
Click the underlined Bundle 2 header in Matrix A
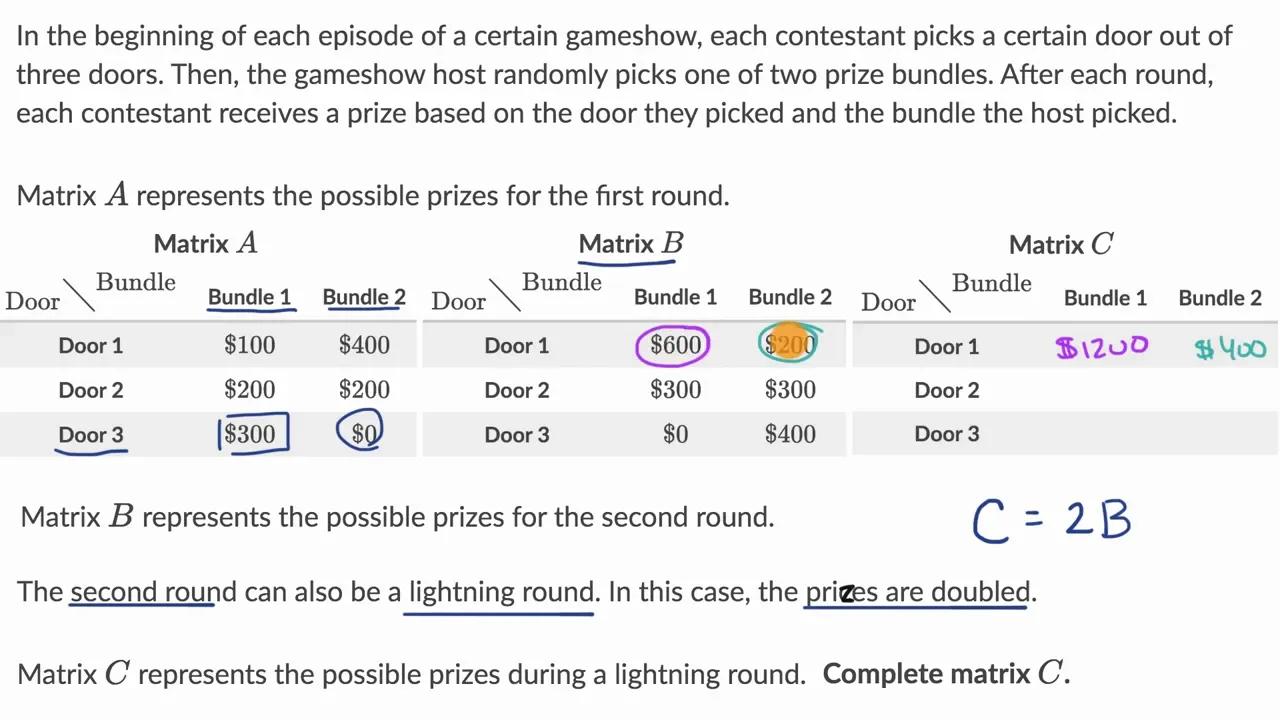tap(364, 297)
